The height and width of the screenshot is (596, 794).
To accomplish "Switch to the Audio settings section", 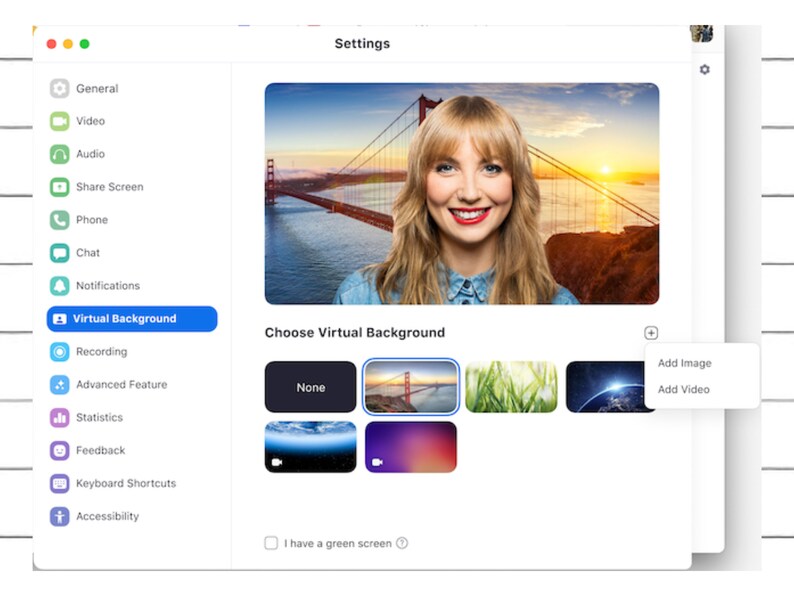I will pyautogui.click(x=91, y=154).
